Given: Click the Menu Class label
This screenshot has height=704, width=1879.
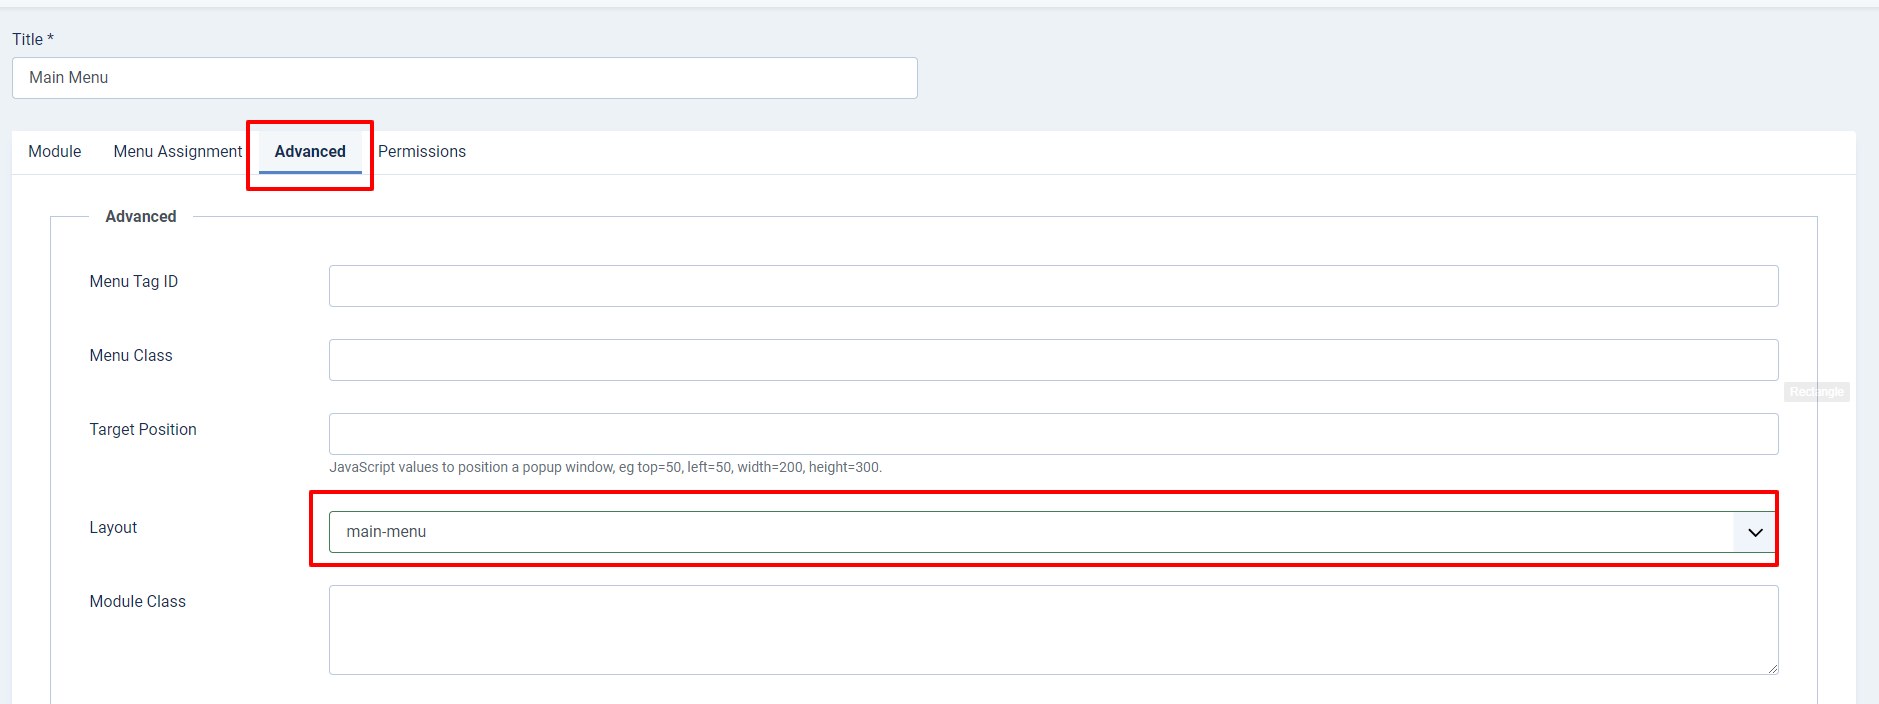Looking at the screenshot, I should tap(131, 356).
